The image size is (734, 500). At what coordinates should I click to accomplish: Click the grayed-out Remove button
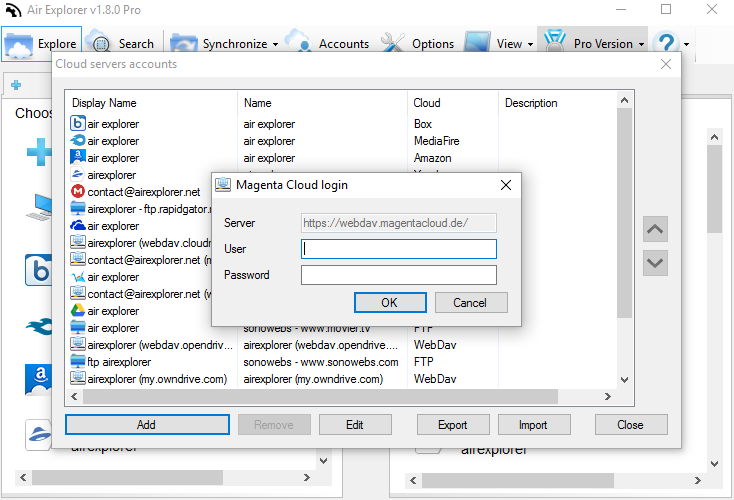pyautogui.click(x=274, y=425)
